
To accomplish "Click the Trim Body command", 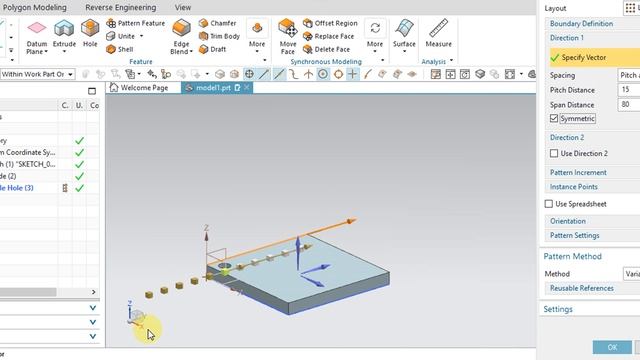I will [x=219, y=36].
